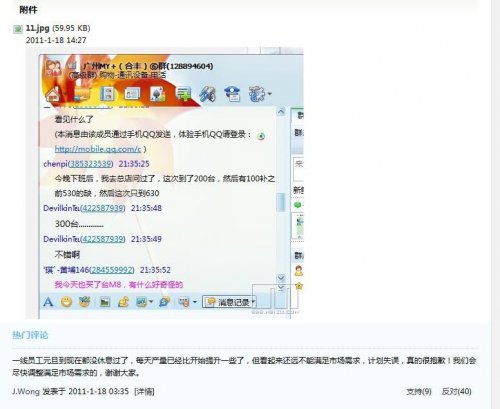Viewport: 500px width, 409px height.
Task: Click Devilkin's QQ number at 21:35:48
Action: (x=102, y=208)
